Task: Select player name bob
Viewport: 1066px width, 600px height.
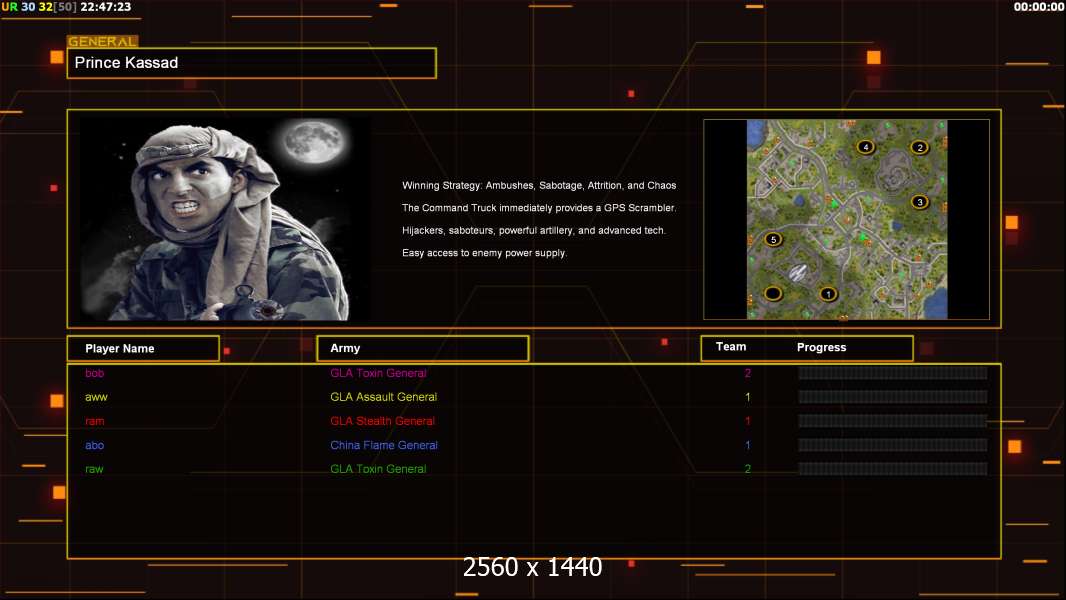Action: coord(94,373)
